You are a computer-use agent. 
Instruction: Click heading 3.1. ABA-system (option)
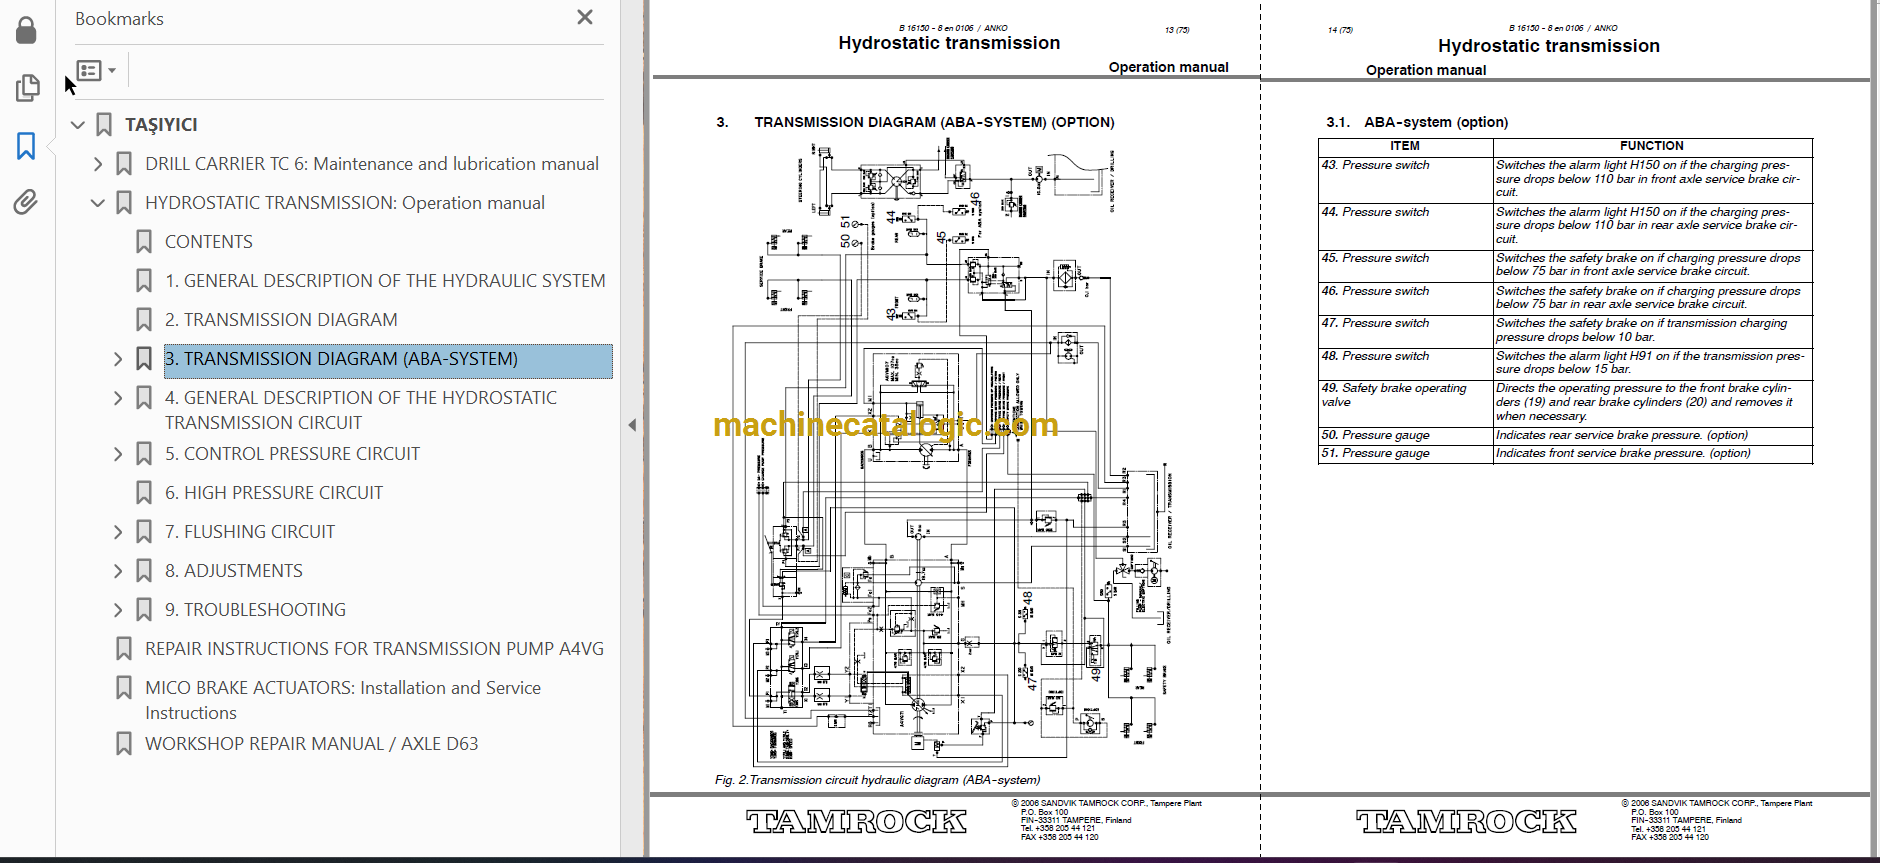(x=1417, y=122)
